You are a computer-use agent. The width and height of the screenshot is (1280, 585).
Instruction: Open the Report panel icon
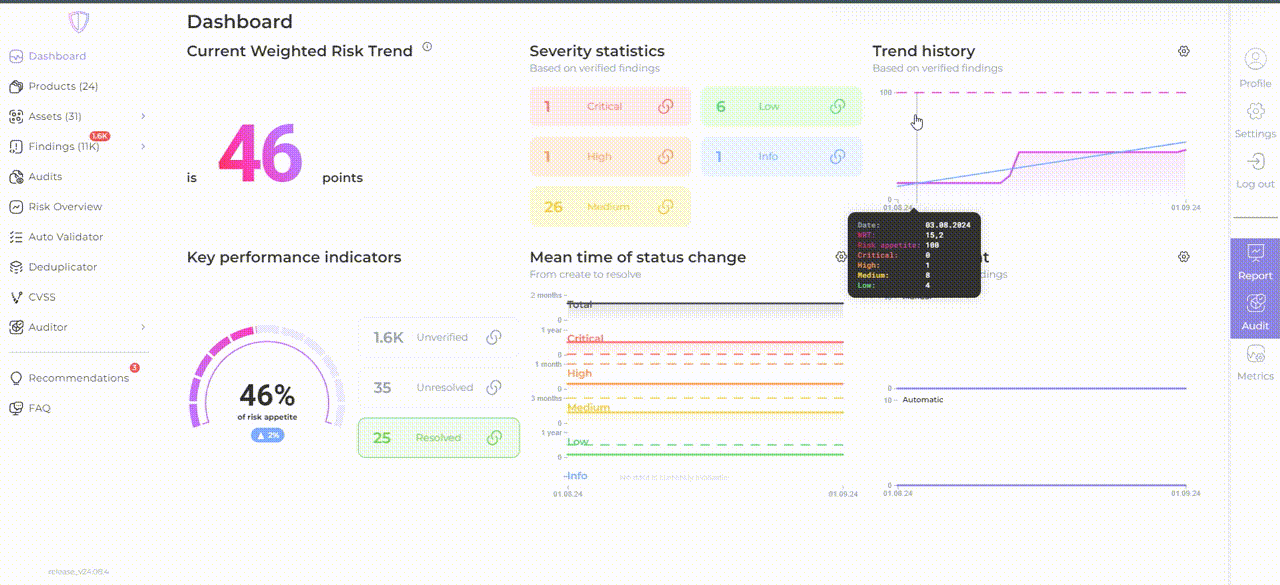[1255, 254]
